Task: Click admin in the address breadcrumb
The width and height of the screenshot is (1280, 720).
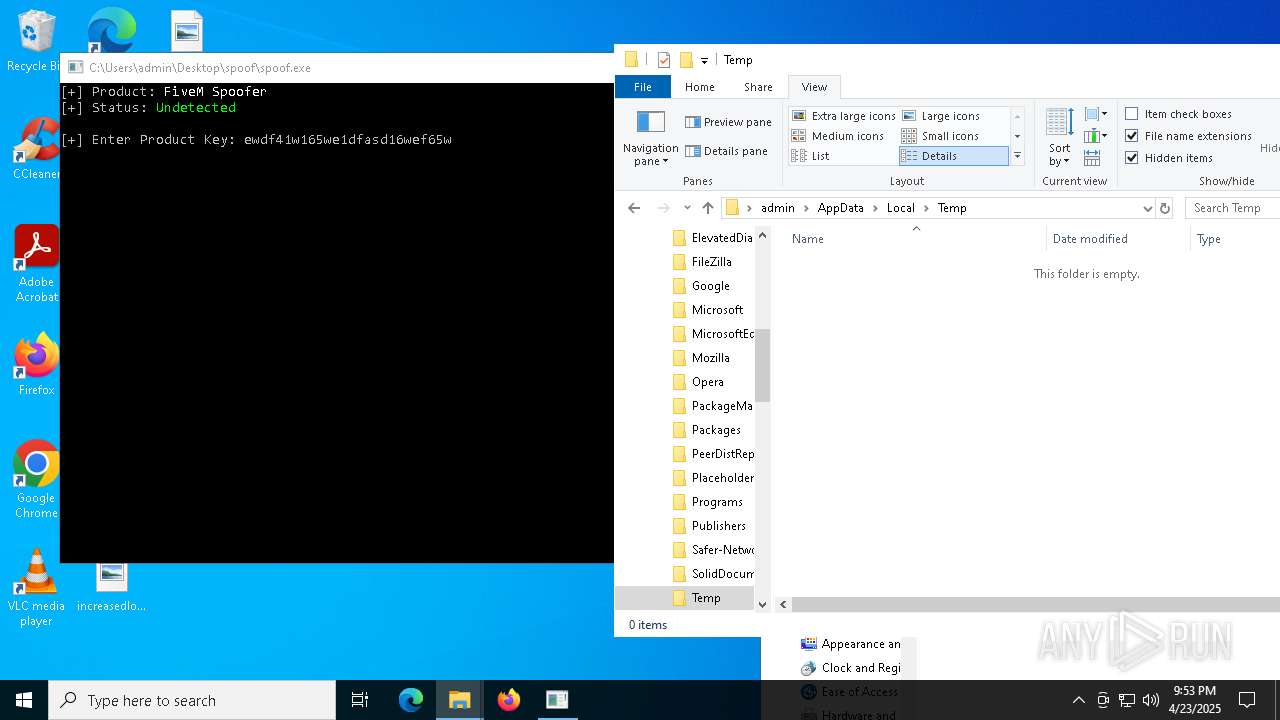Action: [x=778, y=208]
